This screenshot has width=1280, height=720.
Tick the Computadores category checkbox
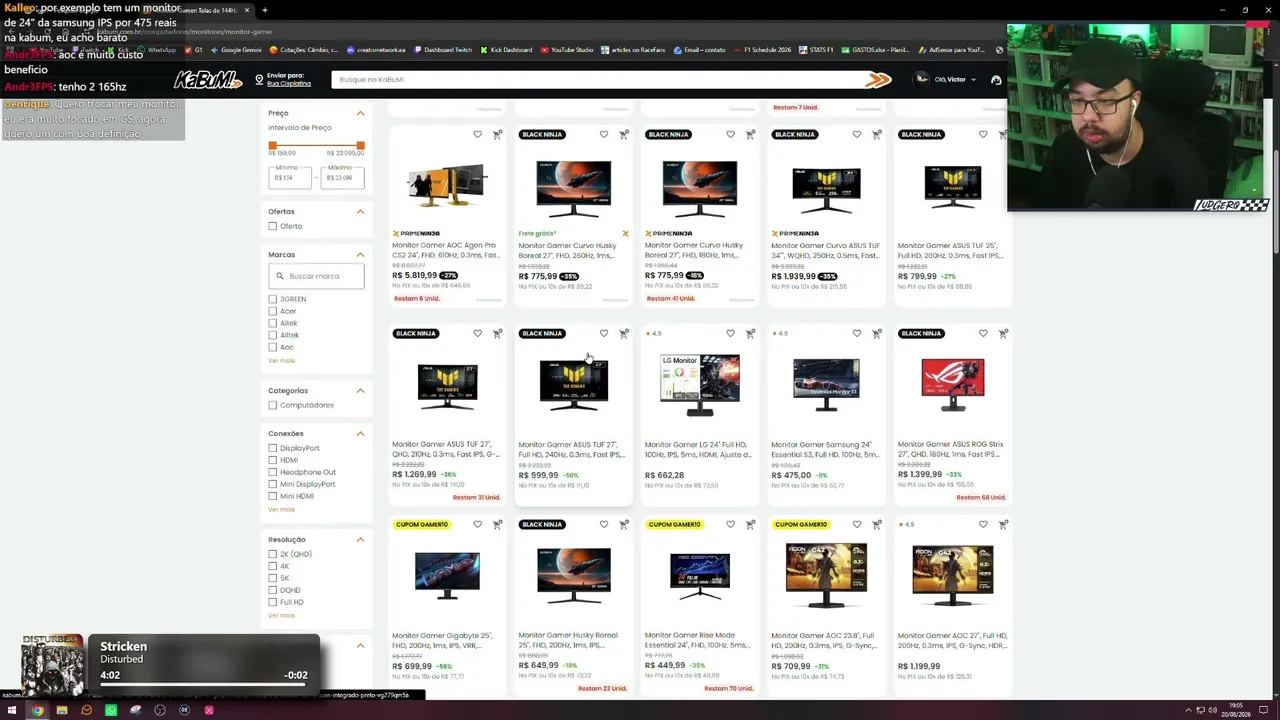(x=273, y=405)
